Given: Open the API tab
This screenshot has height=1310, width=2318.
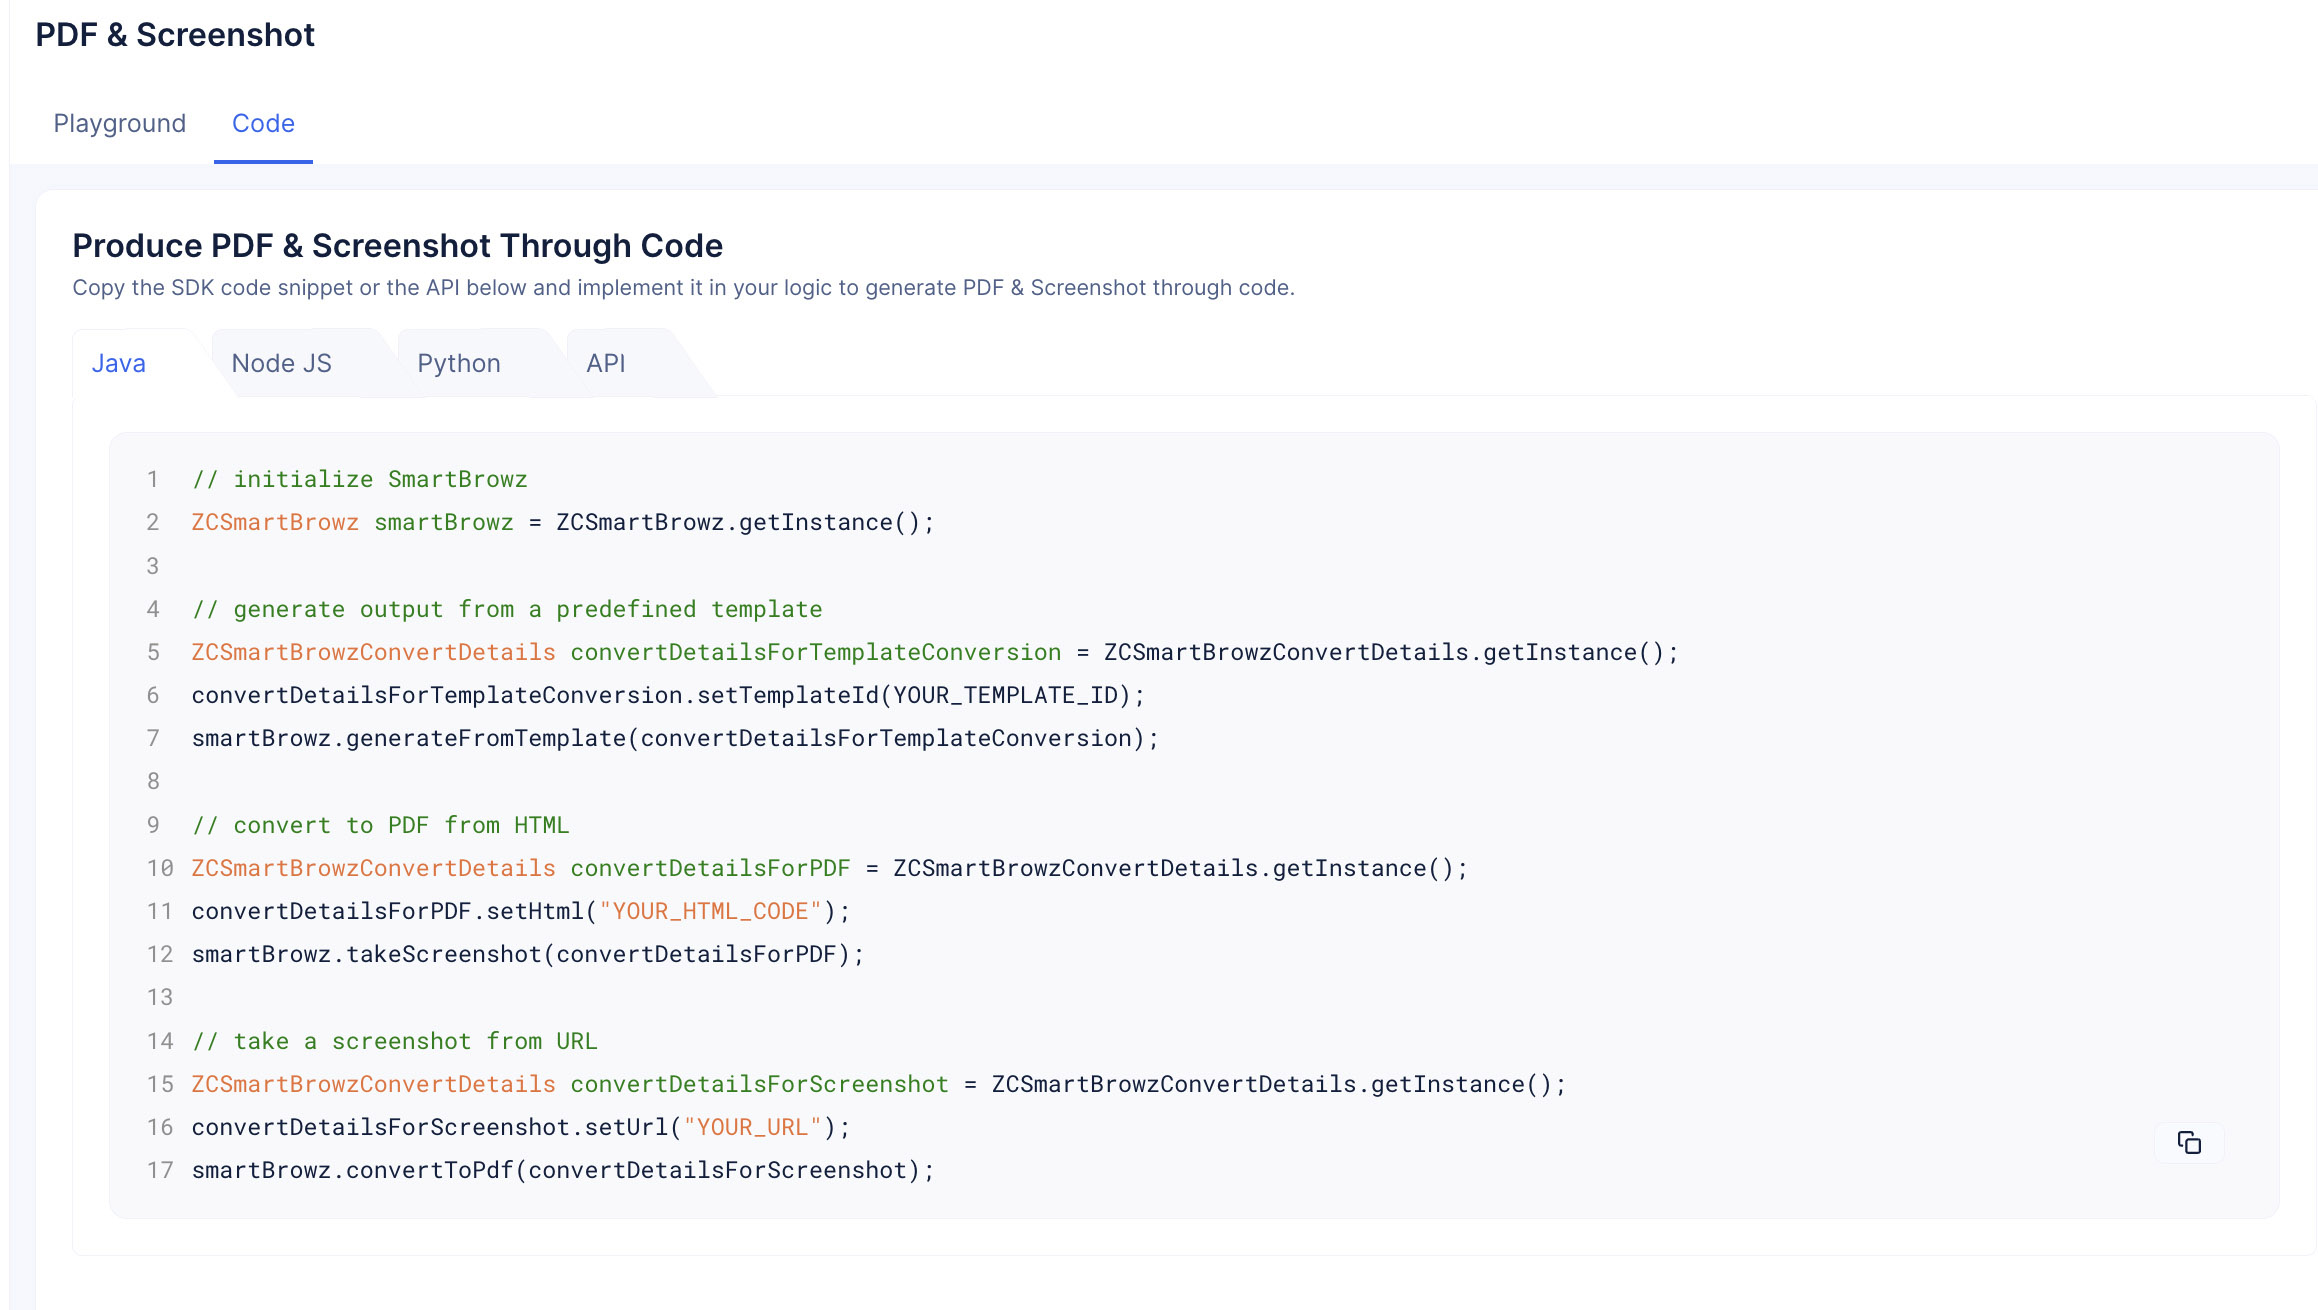Looking at the screenshot, I should point(606,363).
